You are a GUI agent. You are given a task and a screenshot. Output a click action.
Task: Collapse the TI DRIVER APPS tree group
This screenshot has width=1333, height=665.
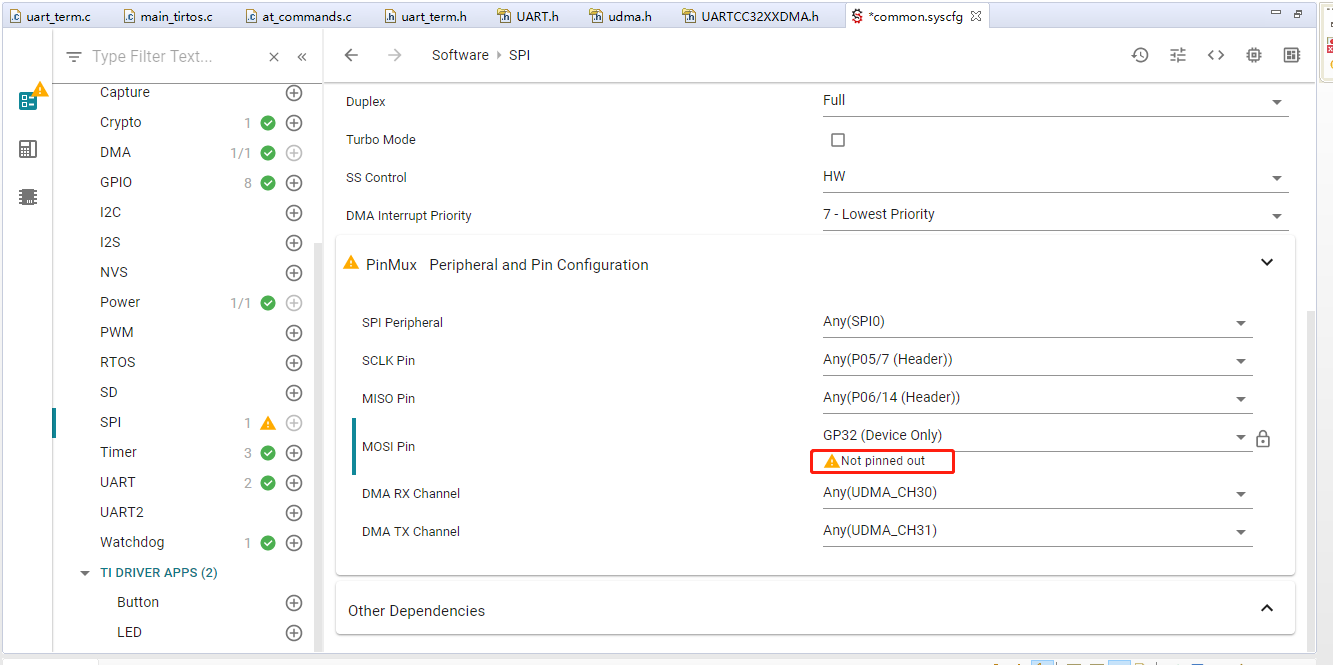pyautogui.click(x=85, y=573)
